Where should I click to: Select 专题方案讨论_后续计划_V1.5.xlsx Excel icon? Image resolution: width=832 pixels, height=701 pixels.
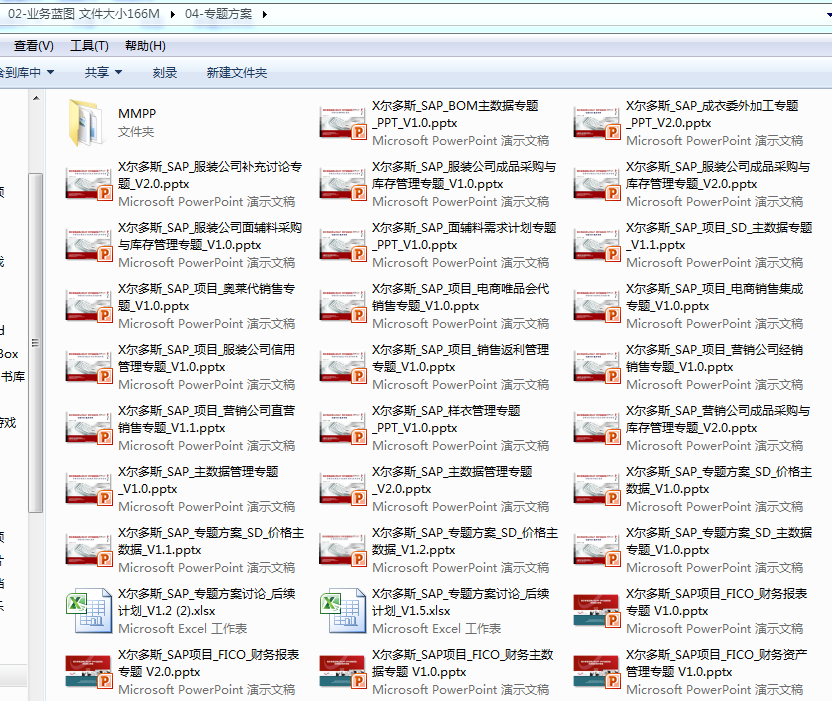pyautogui.click(x=343, y=611)
